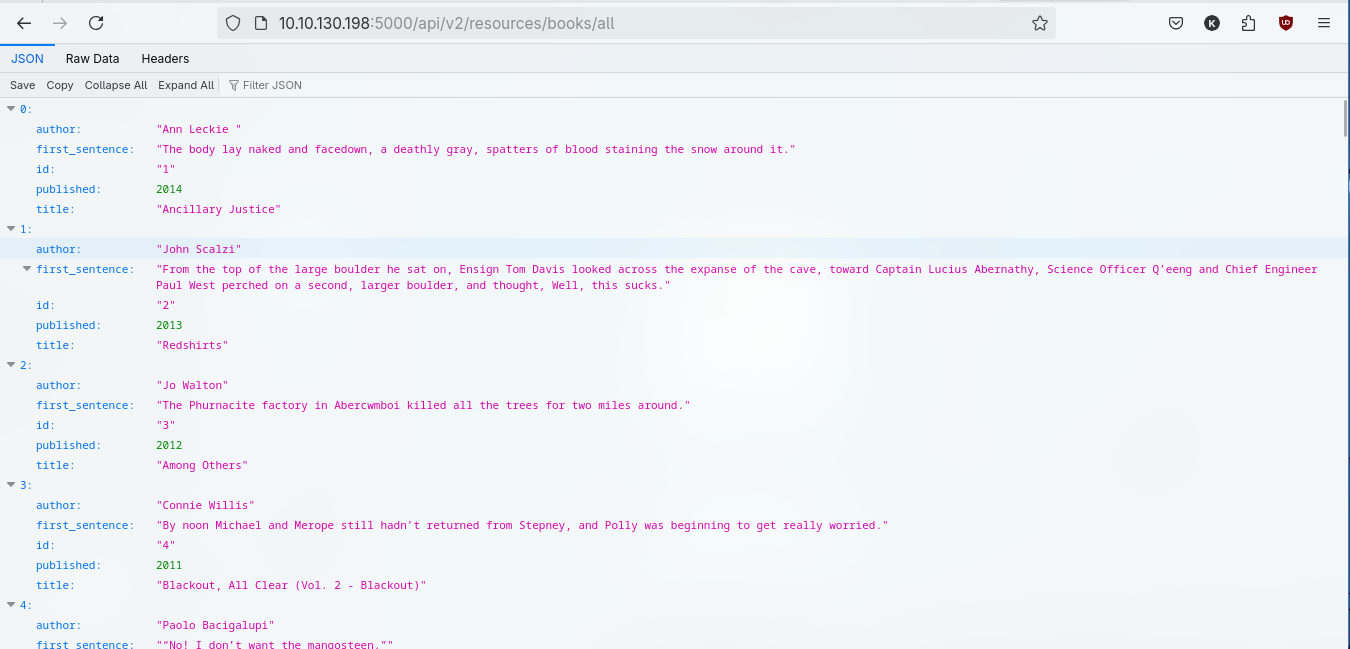Select the title "Among Others"
Viewport: 1350px width, 649px height.
tap(202, 465)
